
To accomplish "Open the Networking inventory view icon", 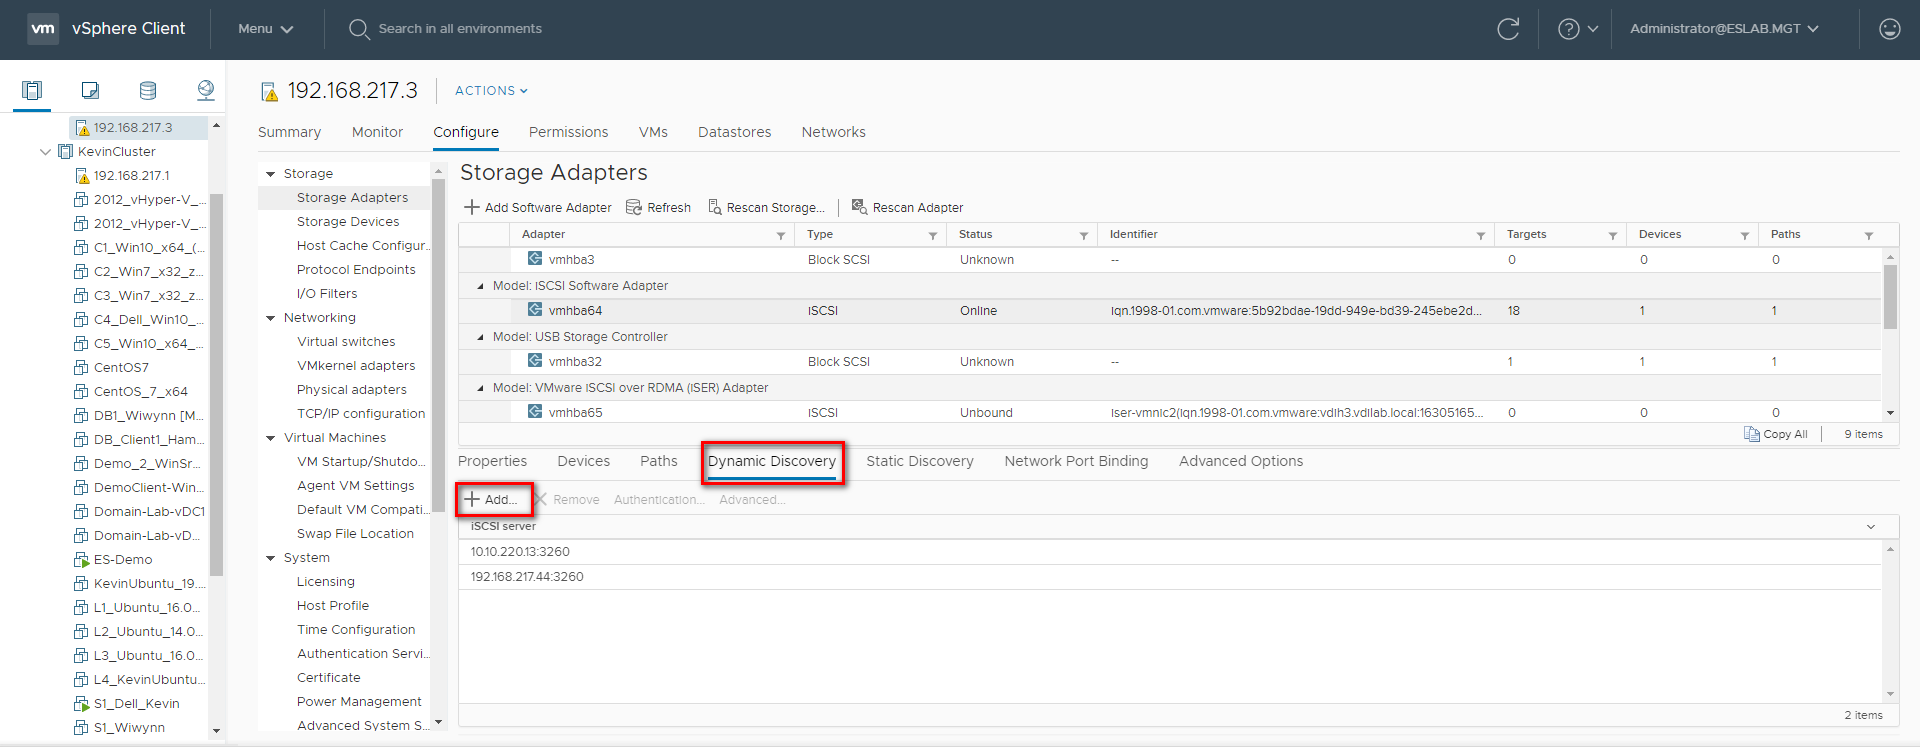I will coord(206,91).
